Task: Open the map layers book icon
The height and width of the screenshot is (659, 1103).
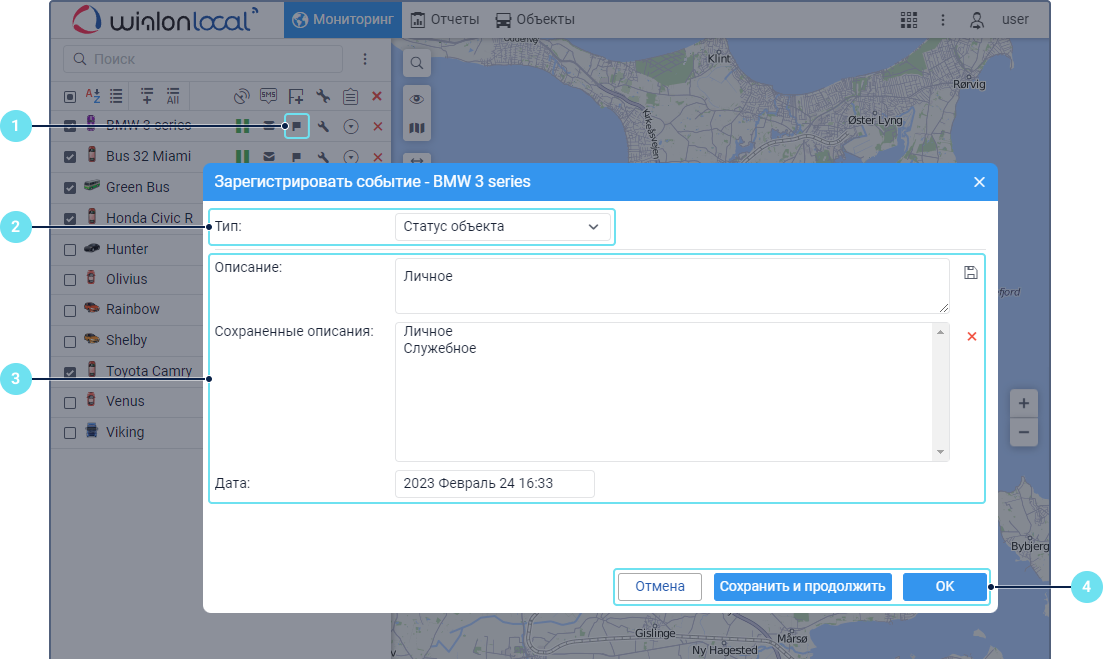Action: tap(416, 128)
